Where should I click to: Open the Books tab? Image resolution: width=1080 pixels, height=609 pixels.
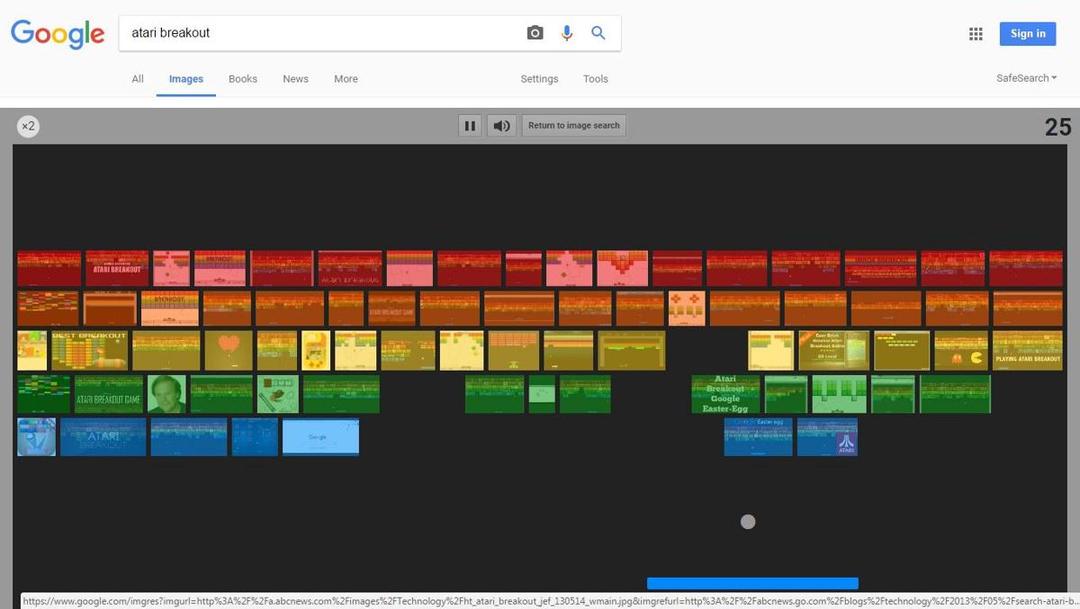tap(242, 79)
